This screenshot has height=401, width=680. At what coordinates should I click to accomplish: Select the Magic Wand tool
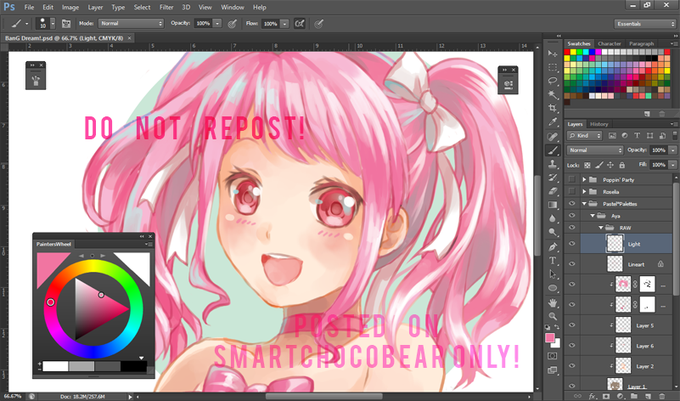pyautogui.click(x=552, y=94)
